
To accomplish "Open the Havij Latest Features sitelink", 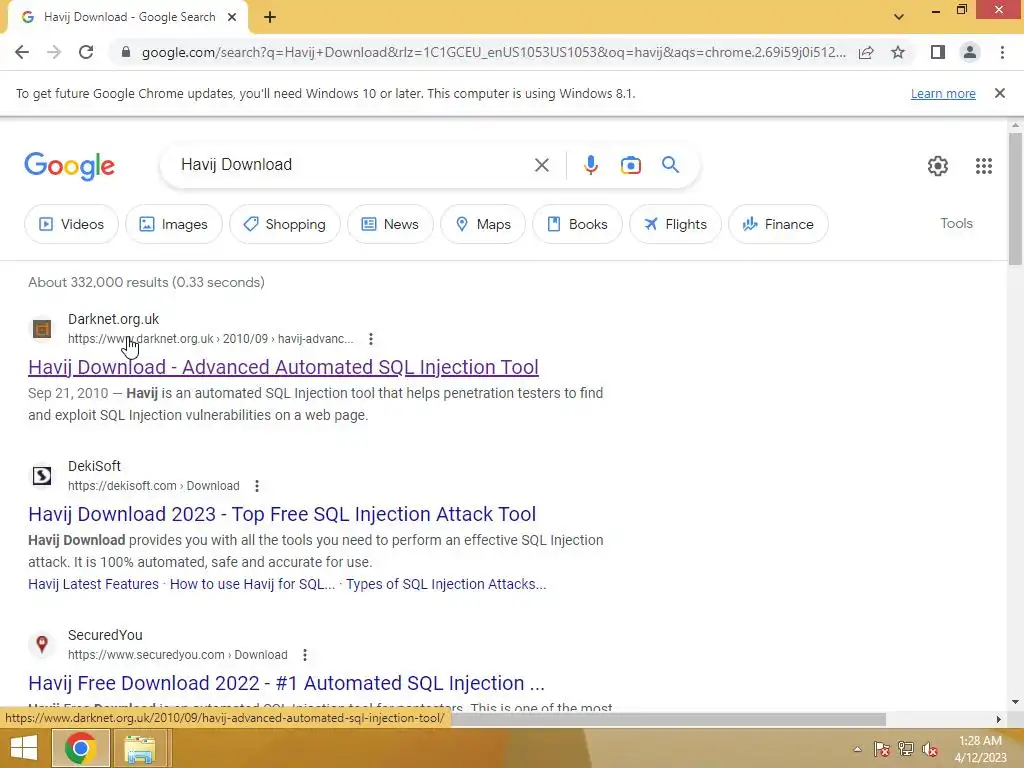I will click(93, 584).
